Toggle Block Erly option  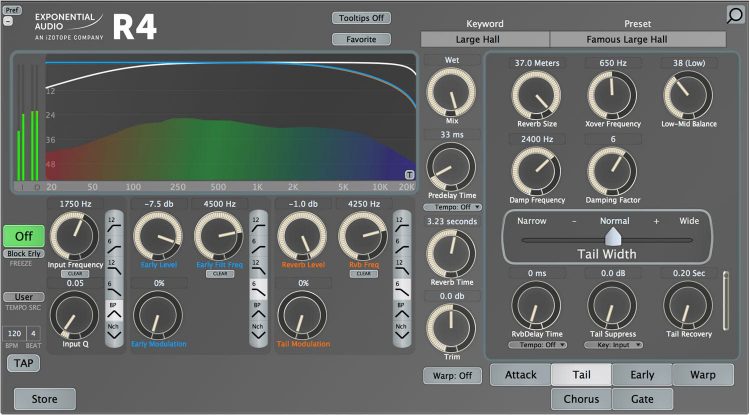24,254
